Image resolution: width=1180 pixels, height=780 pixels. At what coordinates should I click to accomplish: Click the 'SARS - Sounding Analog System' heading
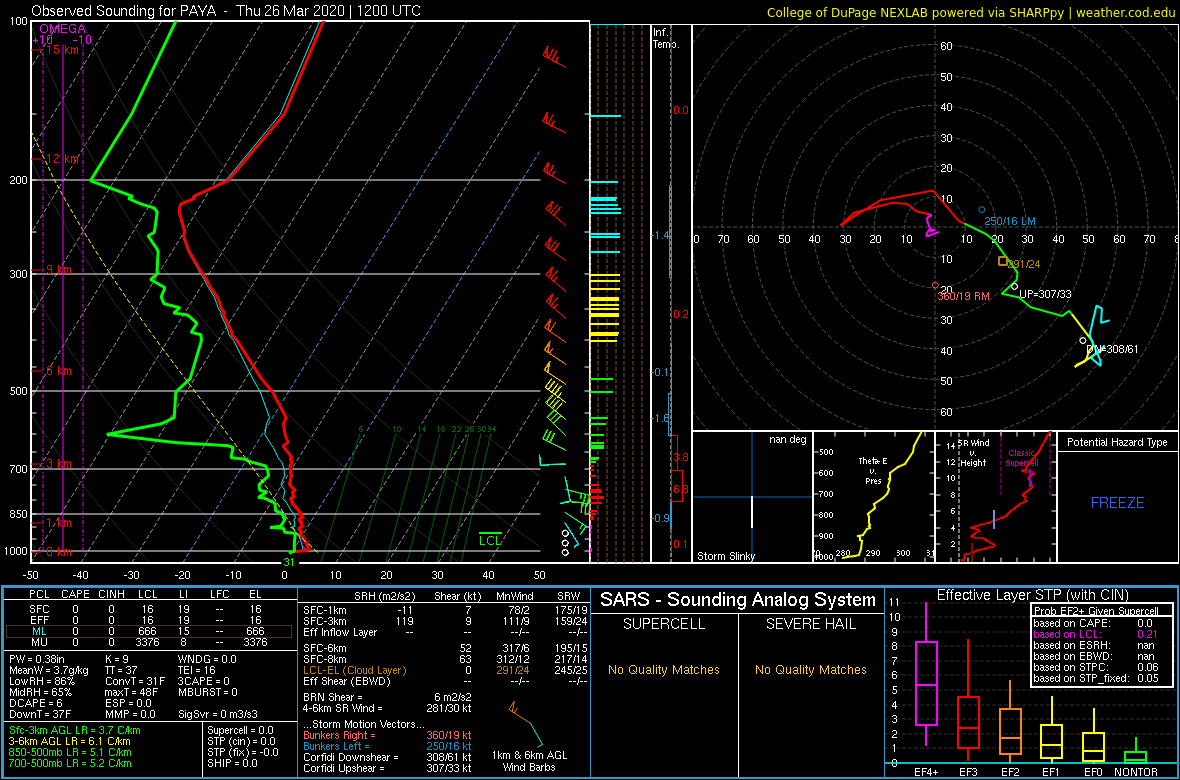click(738, 600)
